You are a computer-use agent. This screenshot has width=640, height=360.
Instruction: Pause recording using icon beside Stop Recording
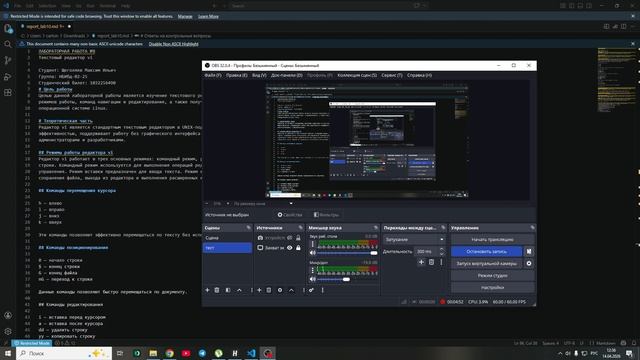[529, 251]
